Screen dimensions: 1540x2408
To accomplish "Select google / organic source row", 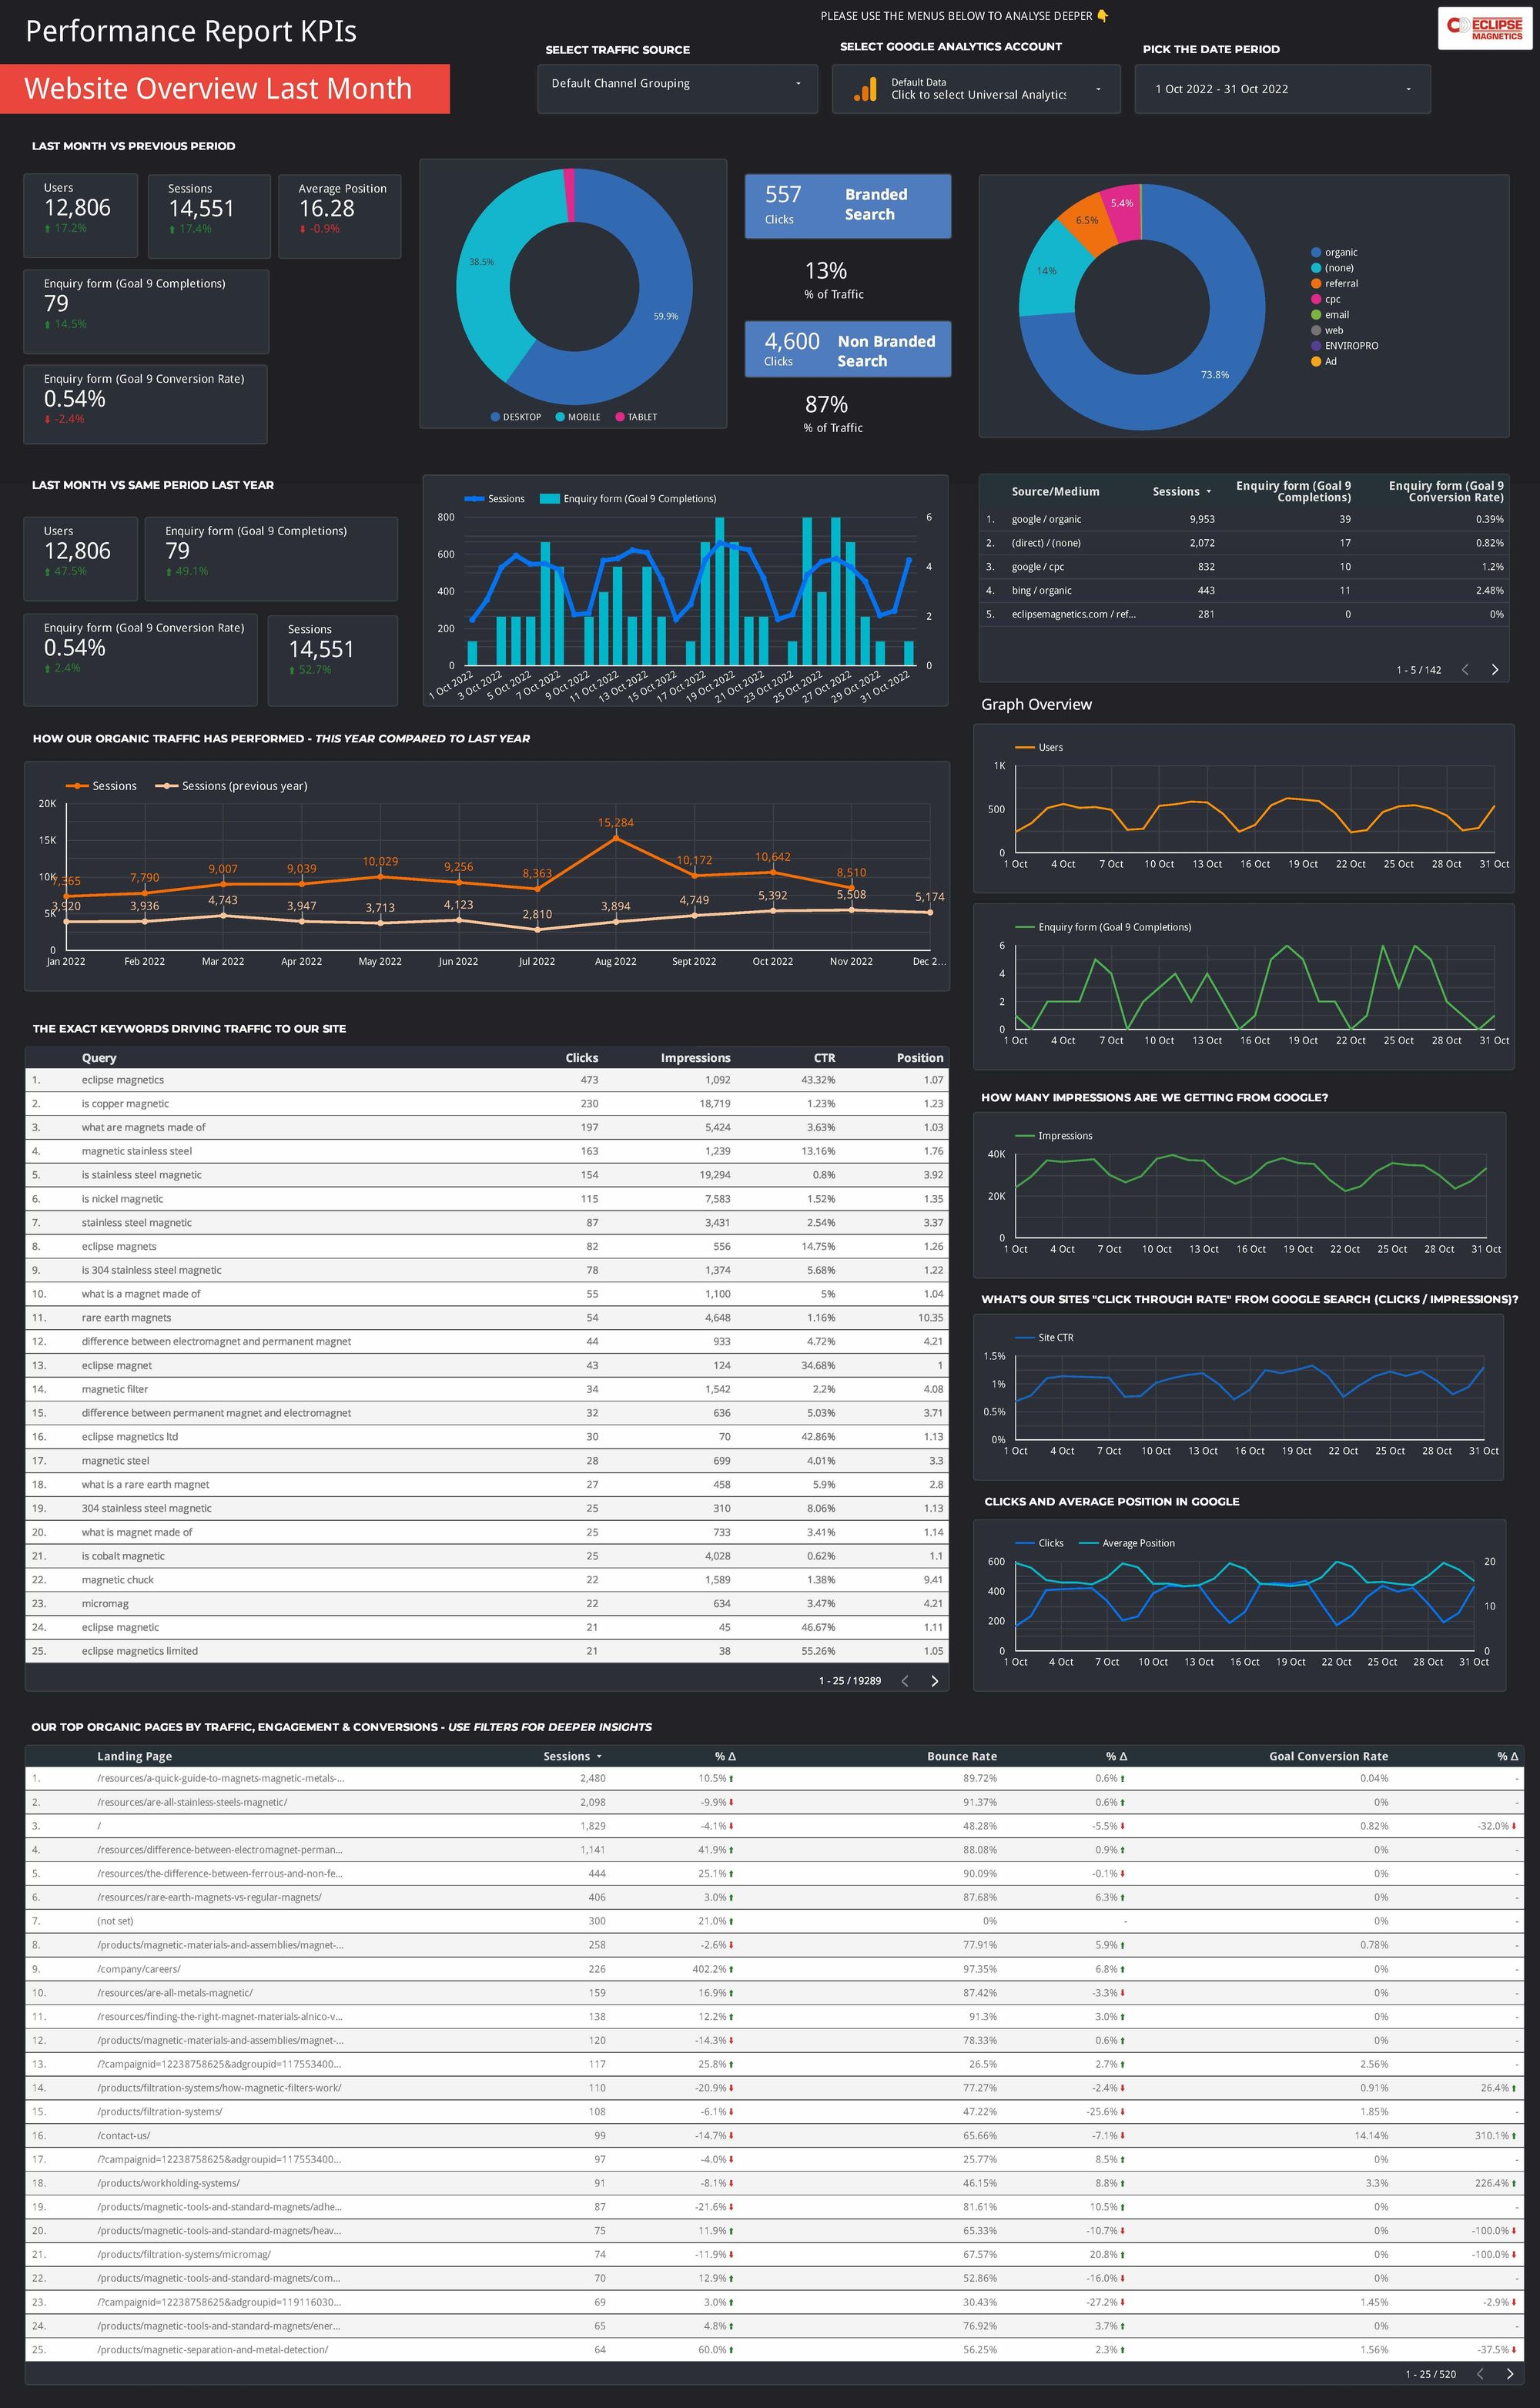I will 1244,519.
